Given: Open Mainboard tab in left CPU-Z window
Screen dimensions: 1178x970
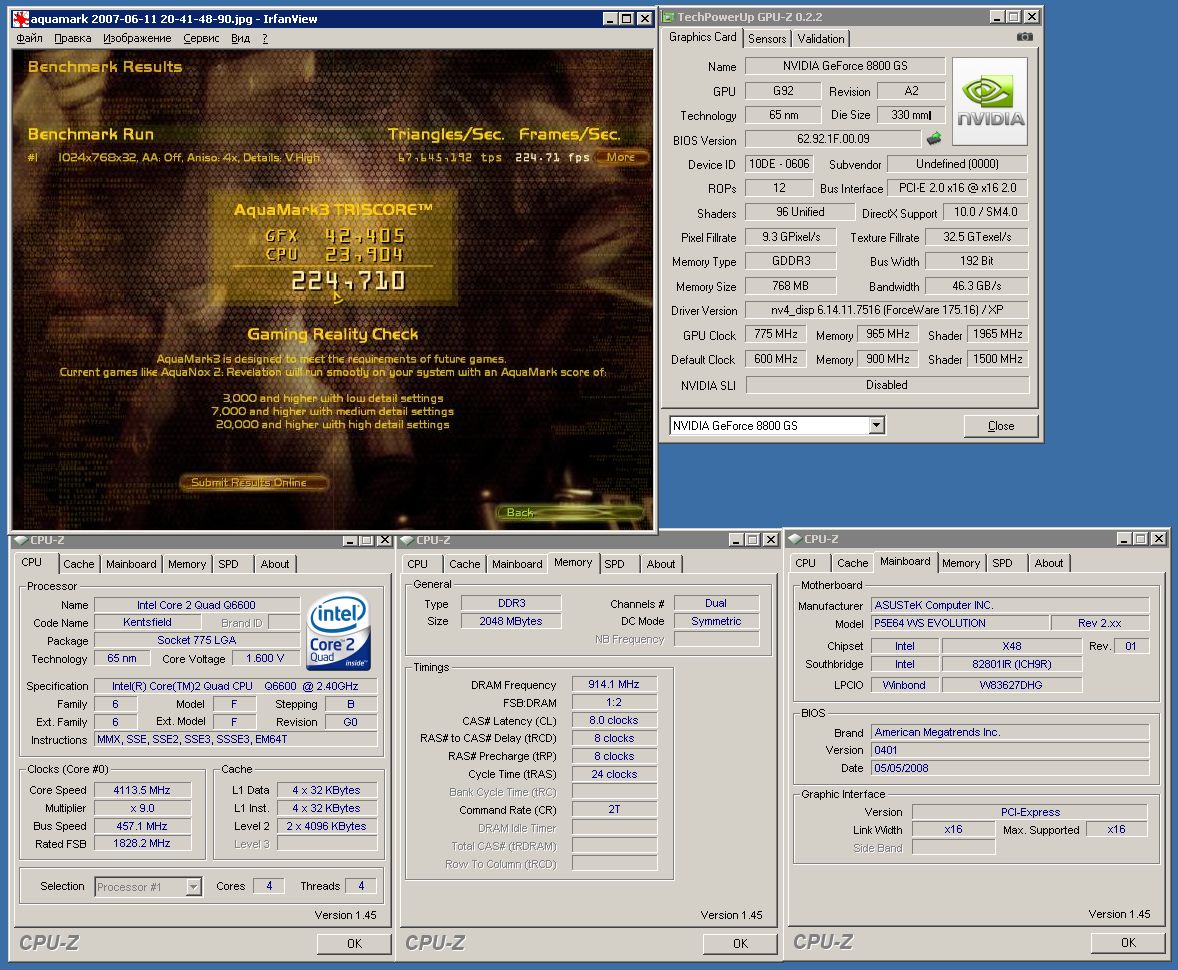Looking at the screenshot, I should click(x=131, y=564).
